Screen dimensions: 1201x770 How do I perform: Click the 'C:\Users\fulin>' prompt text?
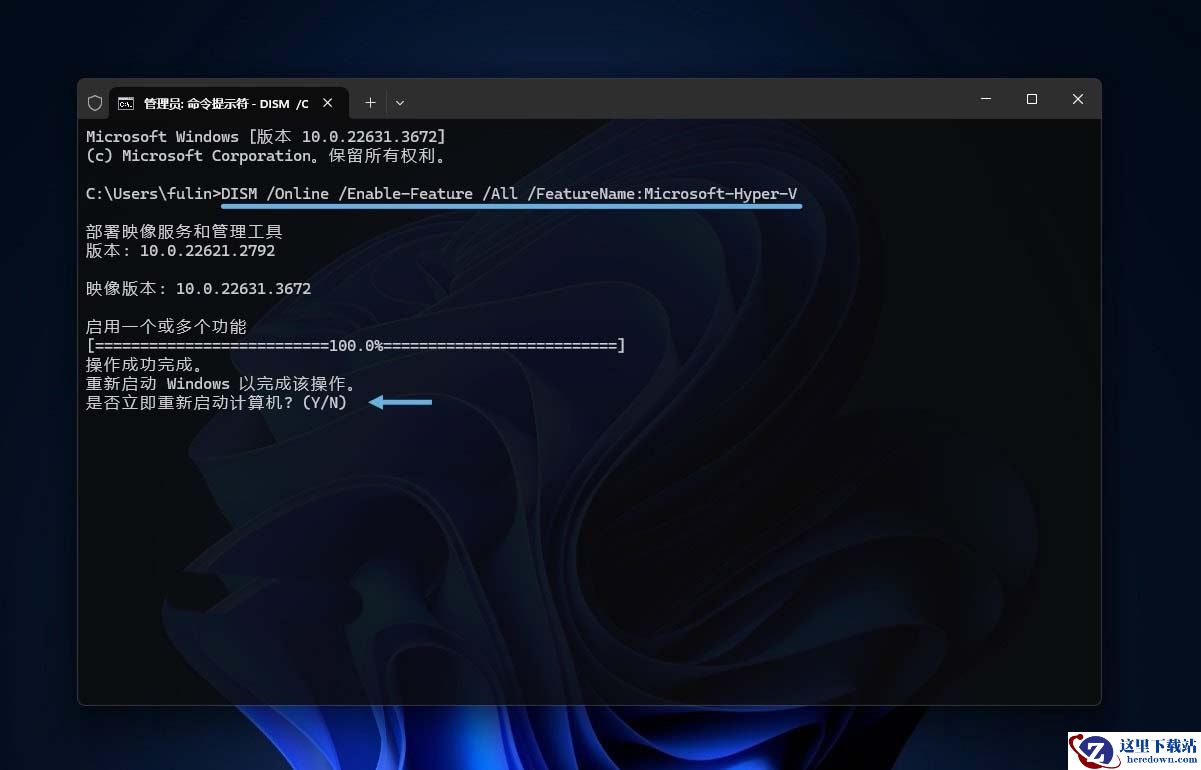click(x=153, y=193)
